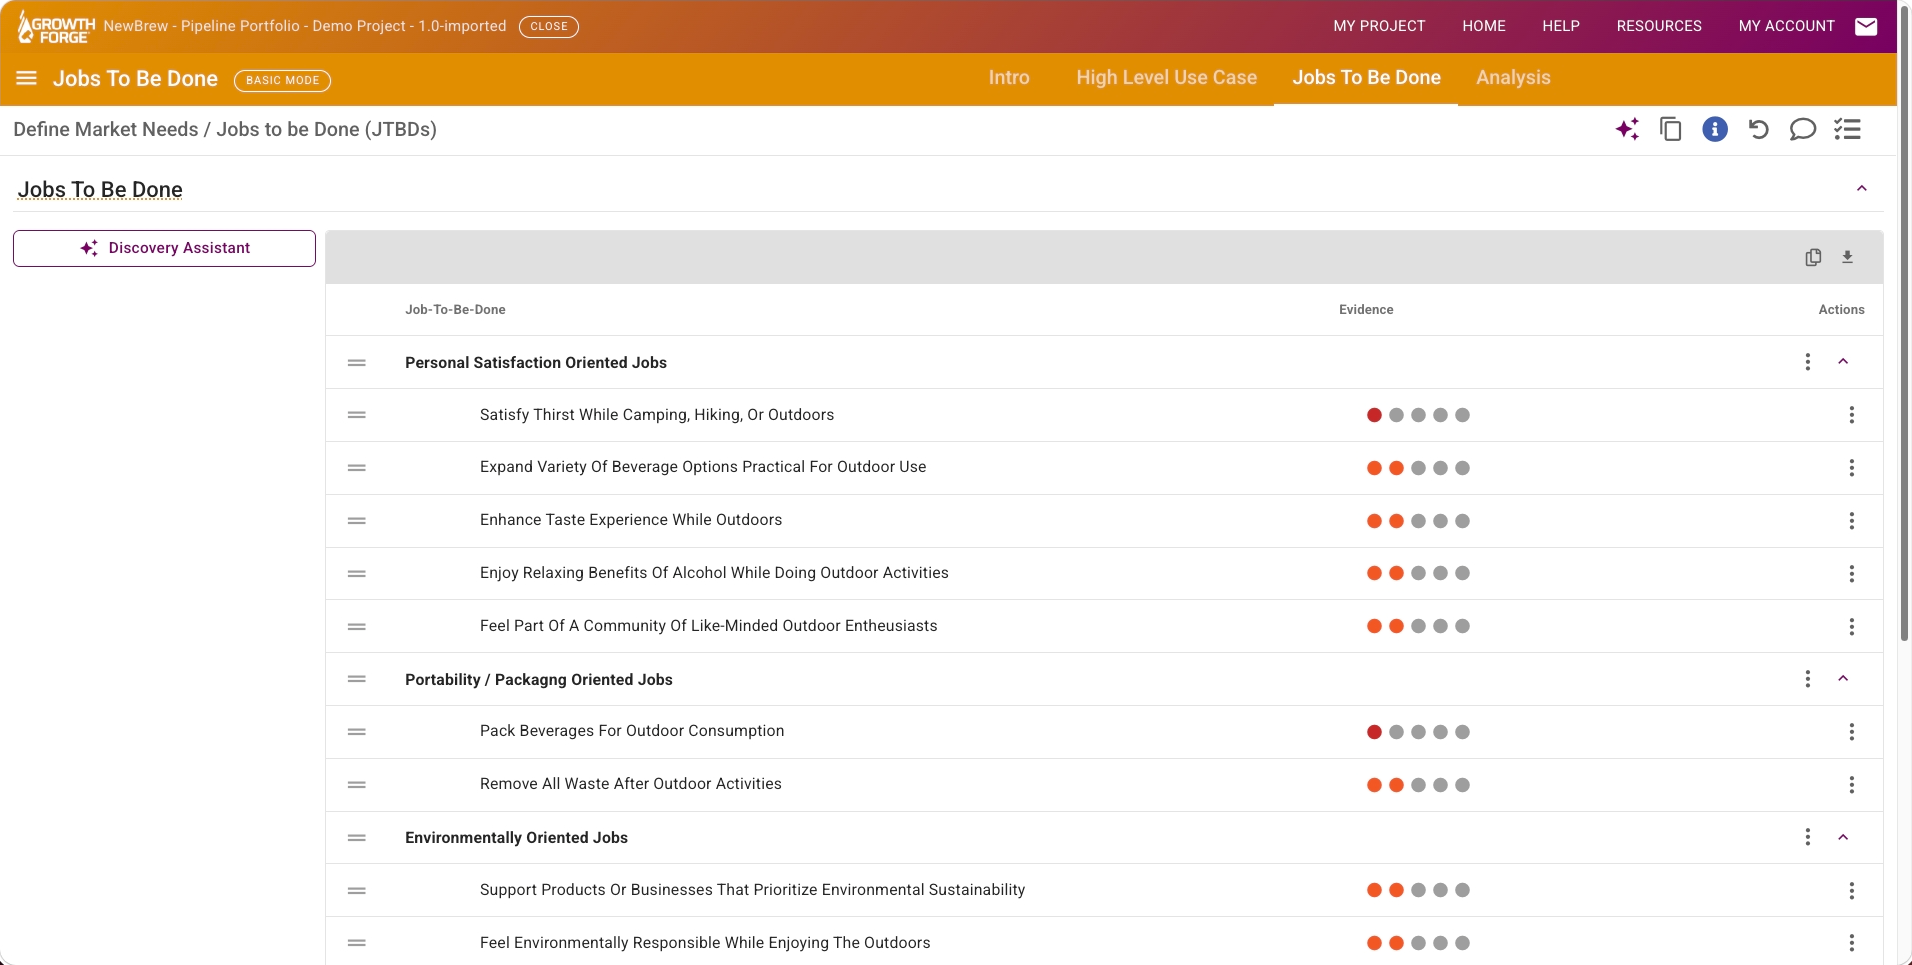The width and height of the screenshot is (1912, 965).
Task: Click the Job-To-Be-Done column header
Action: pyautogui.click(x=455, y=310)
